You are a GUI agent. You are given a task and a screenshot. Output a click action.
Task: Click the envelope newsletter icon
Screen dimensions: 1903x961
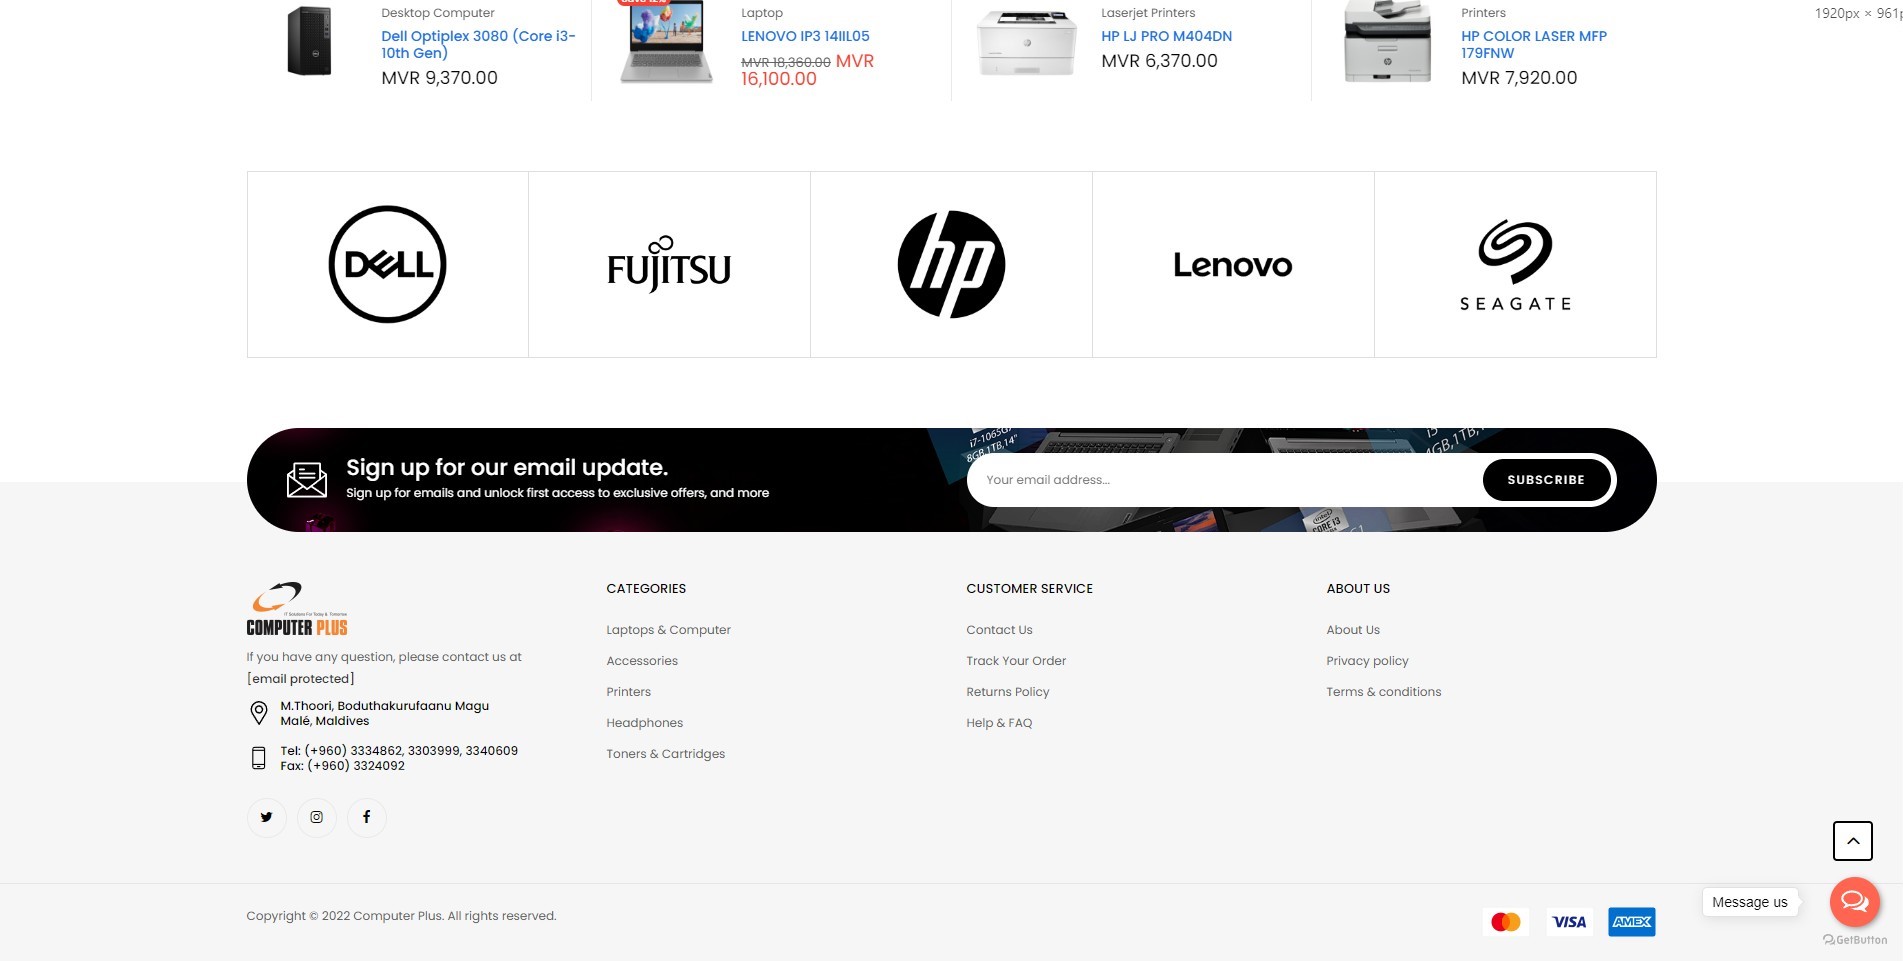pos(307,480)
